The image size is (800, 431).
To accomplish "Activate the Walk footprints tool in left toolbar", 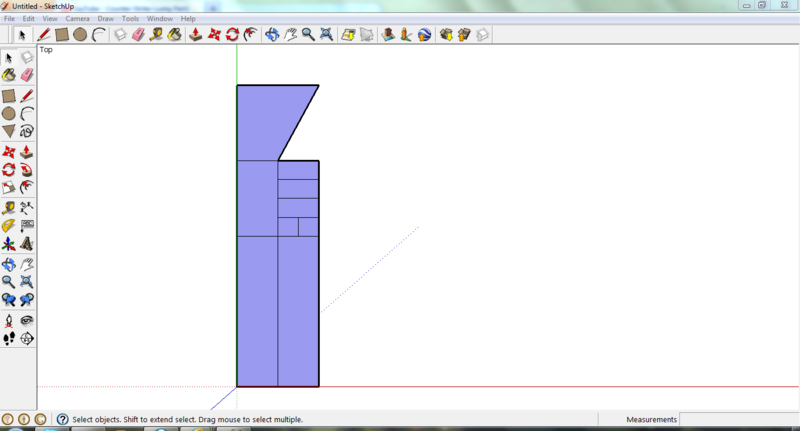I will (9, 339).
